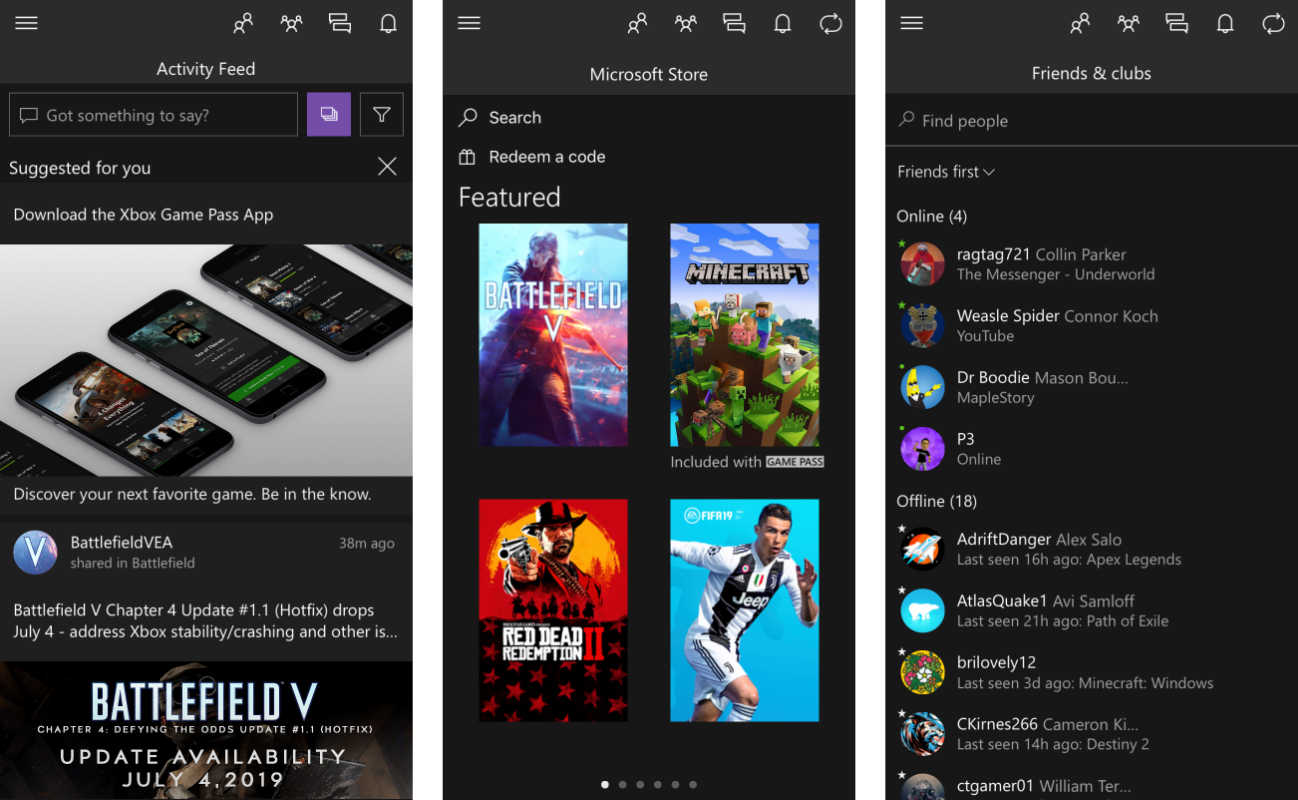
Task: Open Battlefield V update availability banner image
Action: point(206,731)
